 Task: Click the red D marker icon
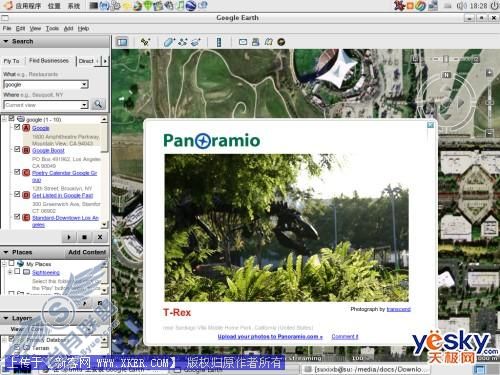click(x=26, y=195)
